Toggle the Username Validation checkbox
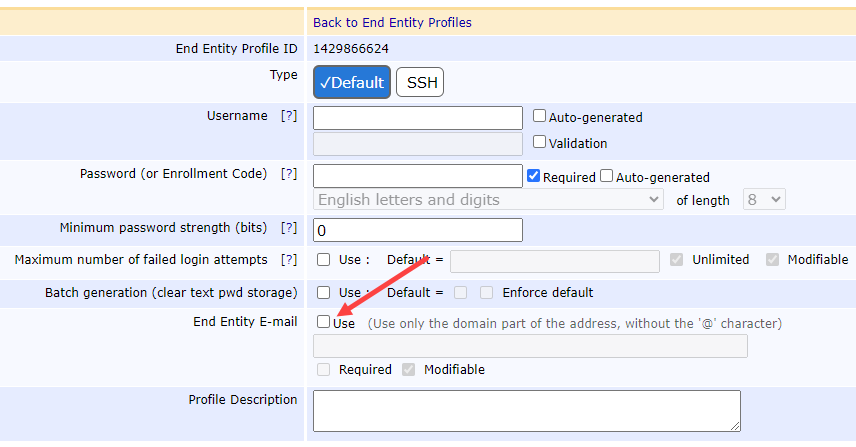The image size is (856, 447). coord(540,143)
